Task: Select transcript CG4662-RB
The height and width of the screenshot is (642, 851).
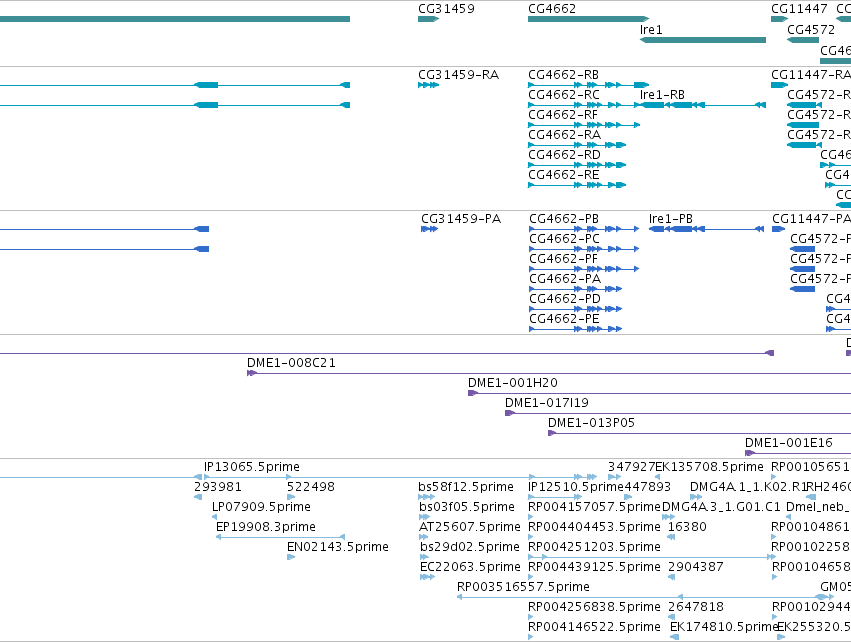Action: pyautogui.click(x=563, y=75)
